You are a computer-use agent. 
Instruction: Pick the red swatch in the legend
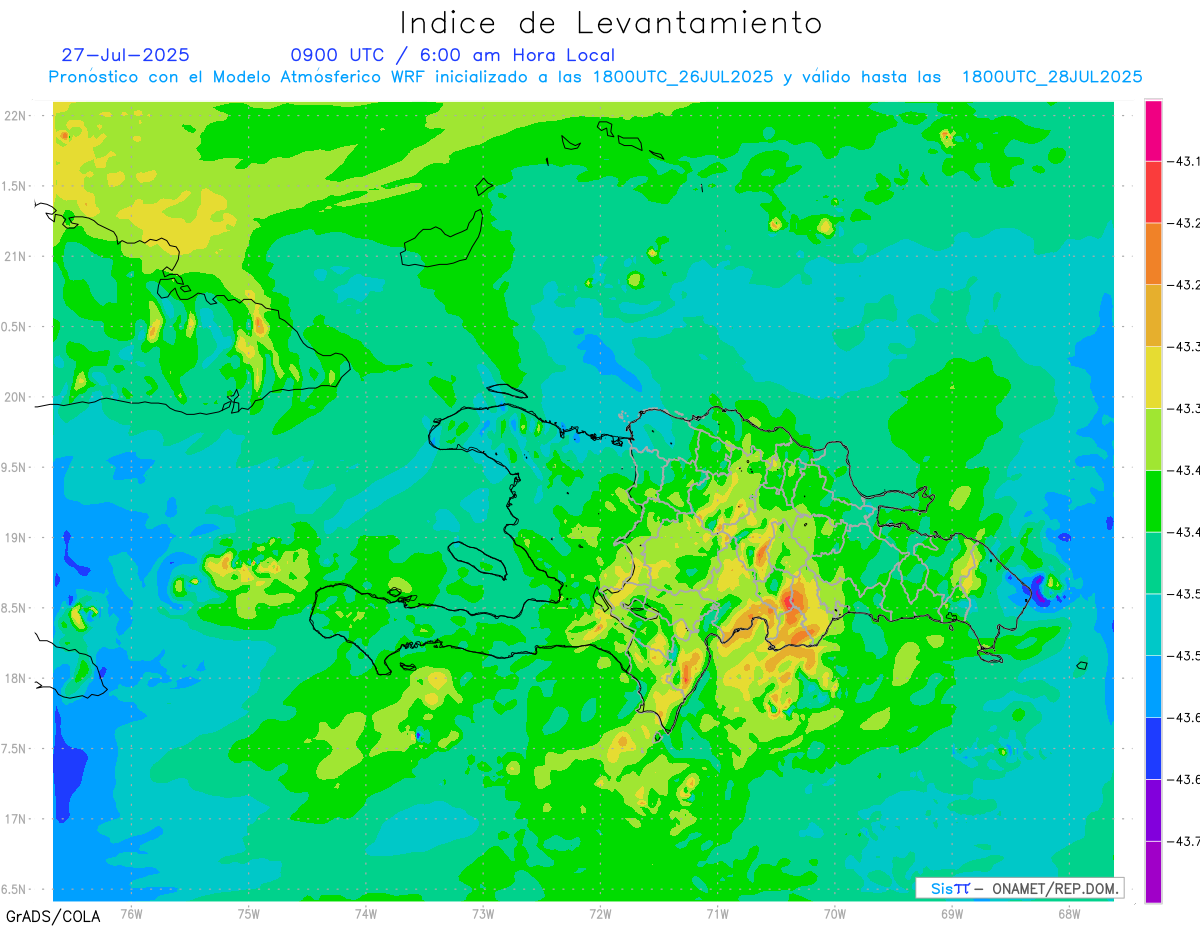click(1153, 192)
